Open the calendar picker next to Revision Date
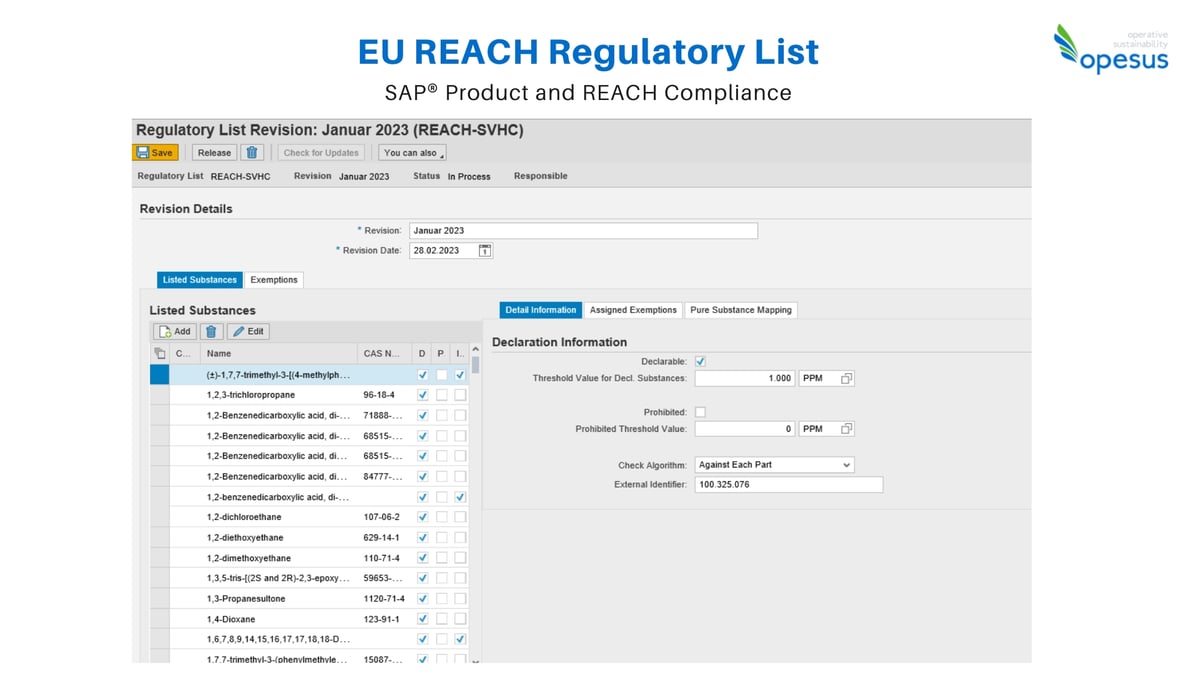 (x=485, y=250)
